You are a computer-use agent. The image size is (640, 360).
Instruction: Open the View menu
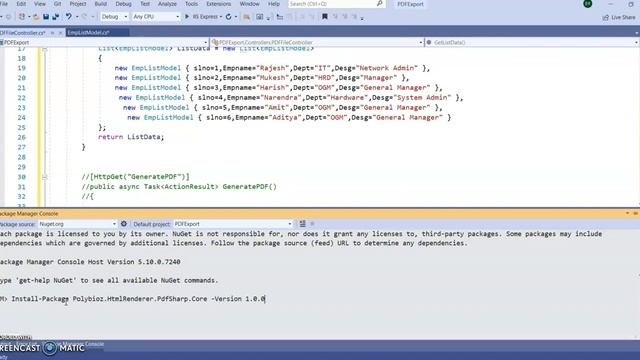pyautogui.click(x=40, y=4)
